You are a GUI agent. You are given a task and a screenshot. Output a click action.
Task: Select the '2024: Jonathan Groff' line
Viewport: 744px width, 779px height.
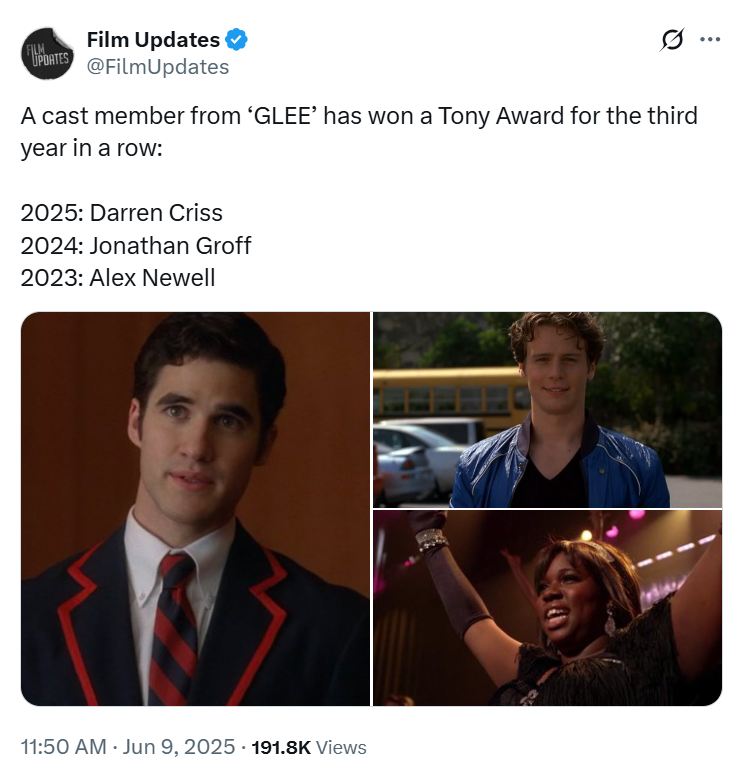tap(136, 245)
